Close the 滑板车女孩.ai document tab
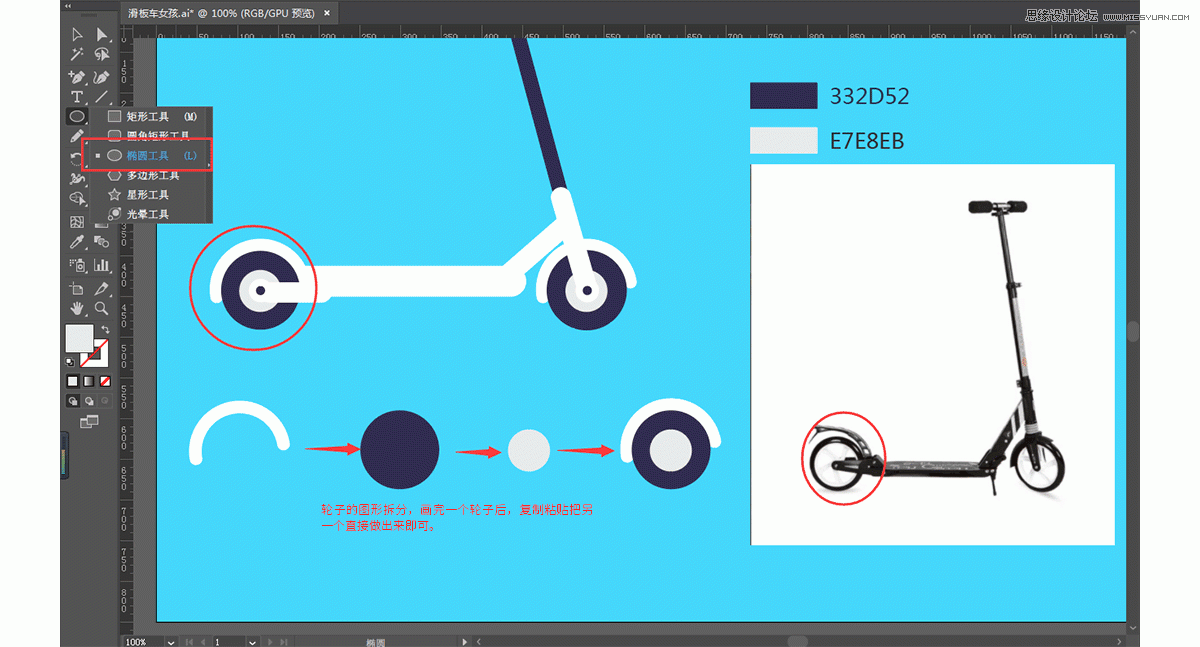This screenshot has width=1200, height=647. (x=327, y=13)
